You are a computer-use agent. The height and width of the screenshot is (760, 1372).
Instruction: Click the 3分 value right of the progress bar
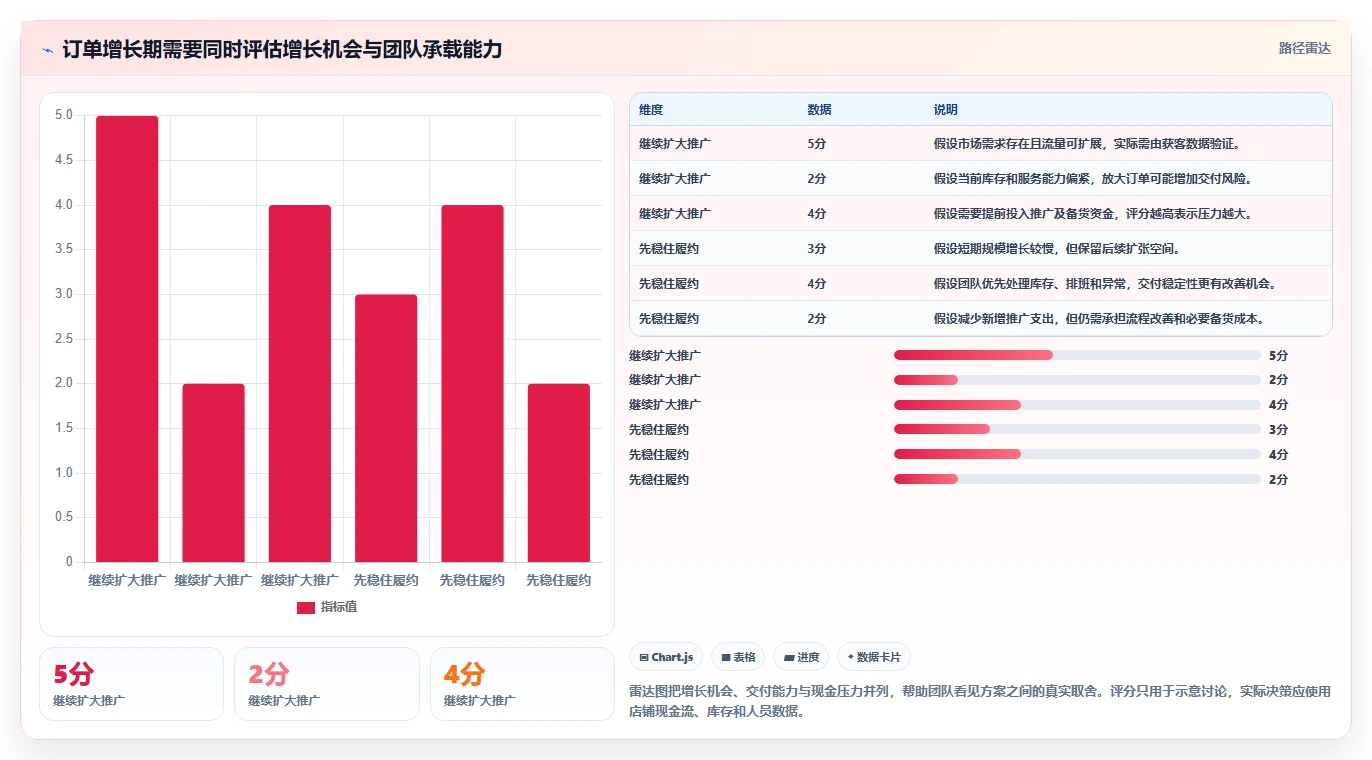pos(1278,430)
